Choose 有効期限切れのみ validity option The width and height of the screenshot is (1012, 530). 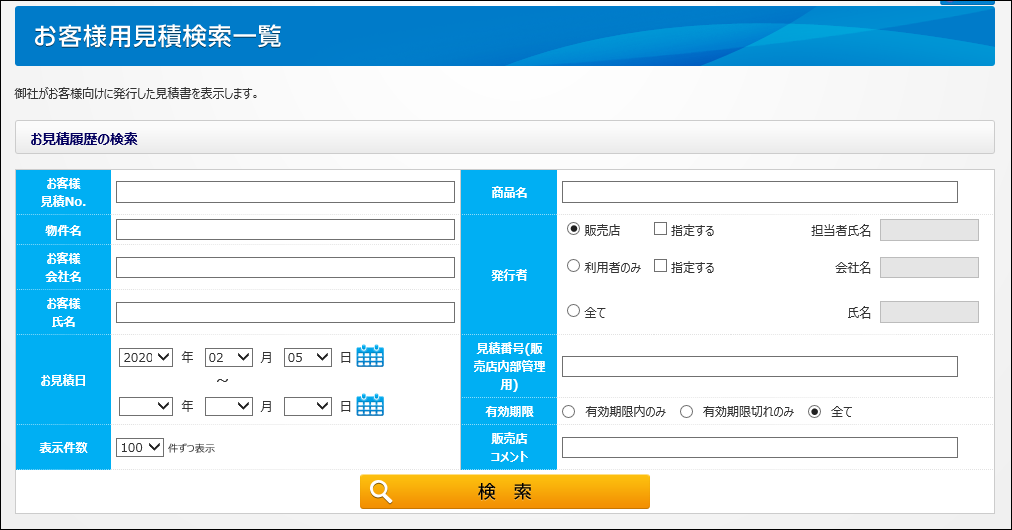coord(687,411)
